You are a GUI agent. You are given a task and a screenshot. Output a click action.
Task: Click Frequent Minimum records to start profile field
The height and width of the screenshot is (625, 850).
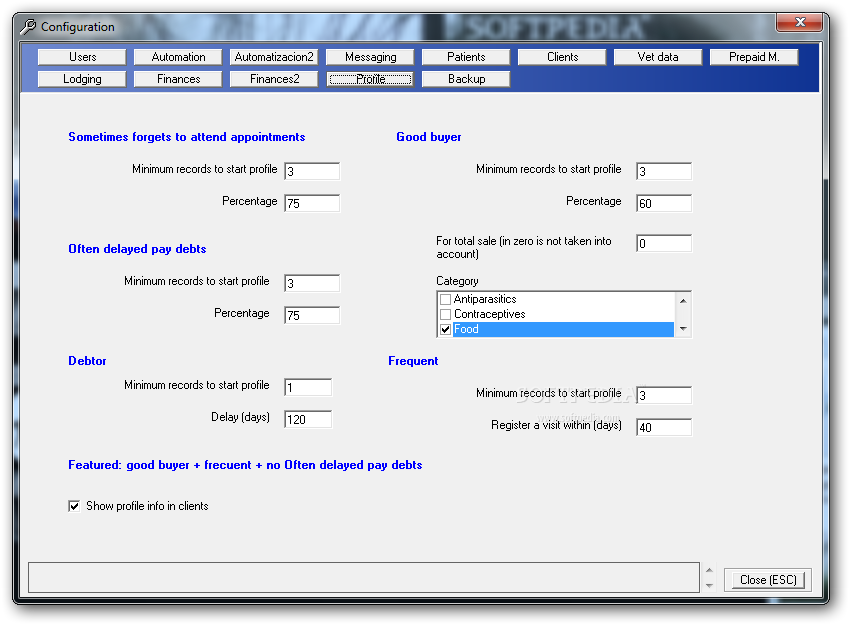[664, 395]
